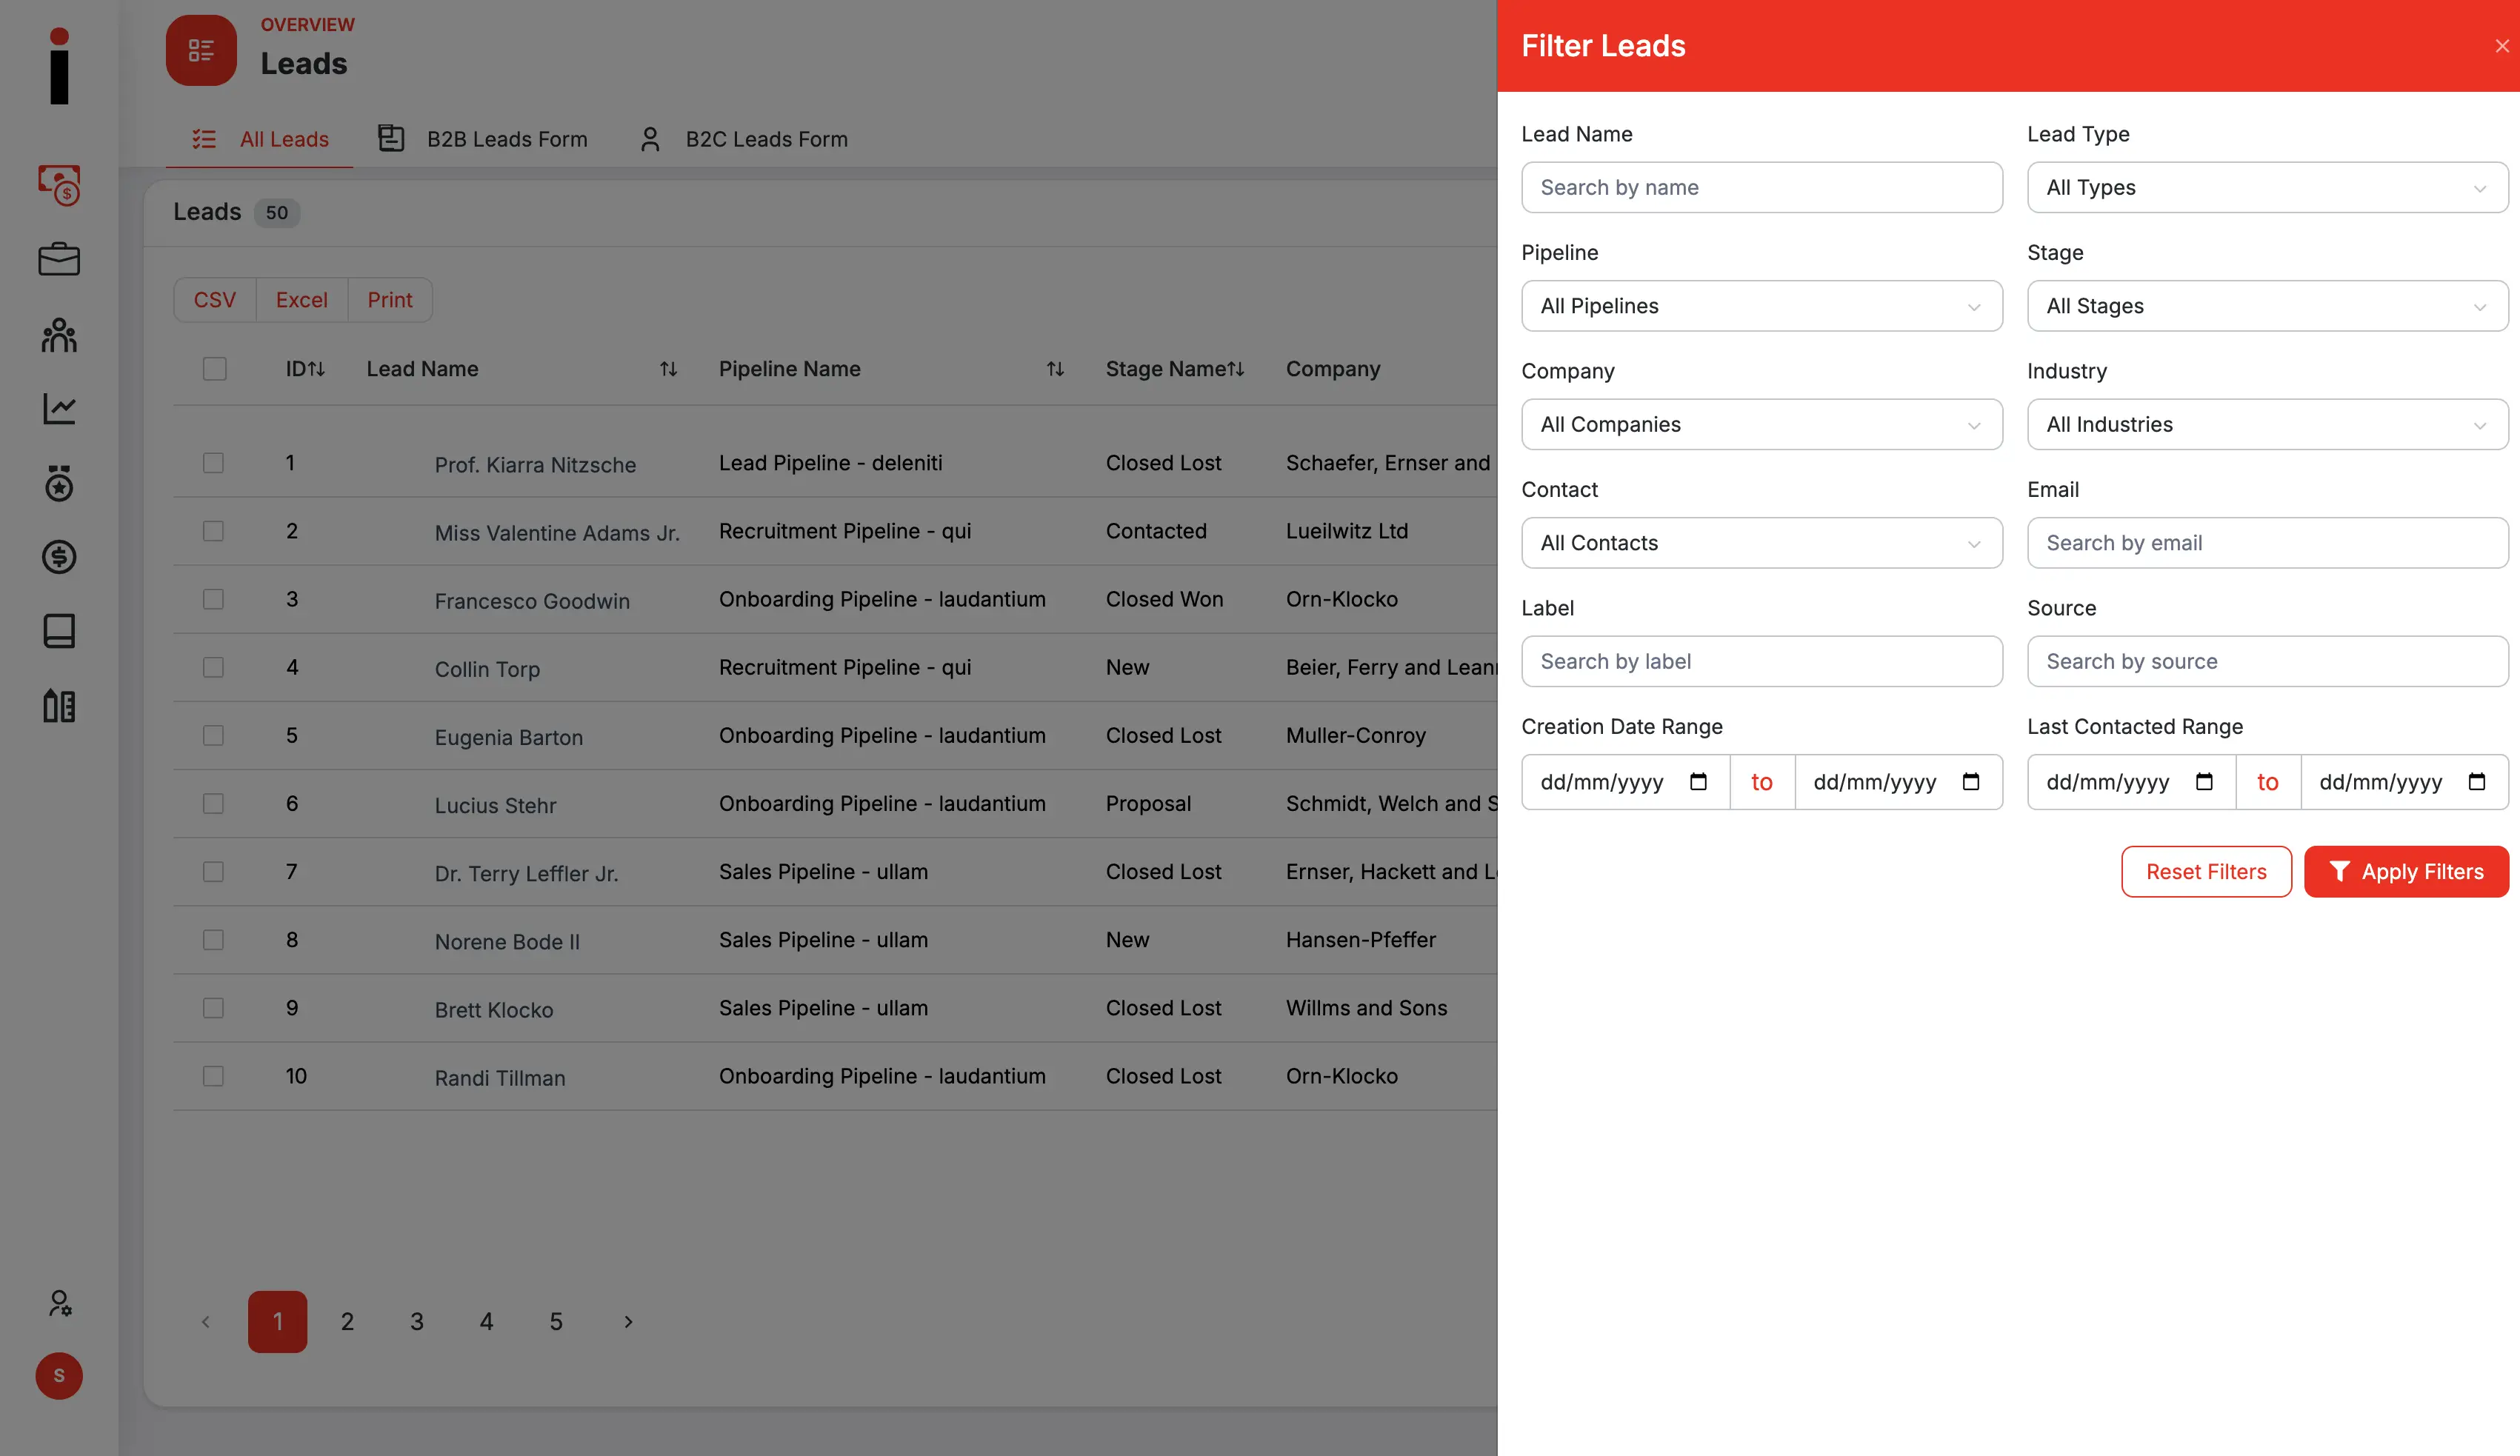The image size is (2520, 1456).
Task: Check the row for Collin Torp
Action: [213, 667]
